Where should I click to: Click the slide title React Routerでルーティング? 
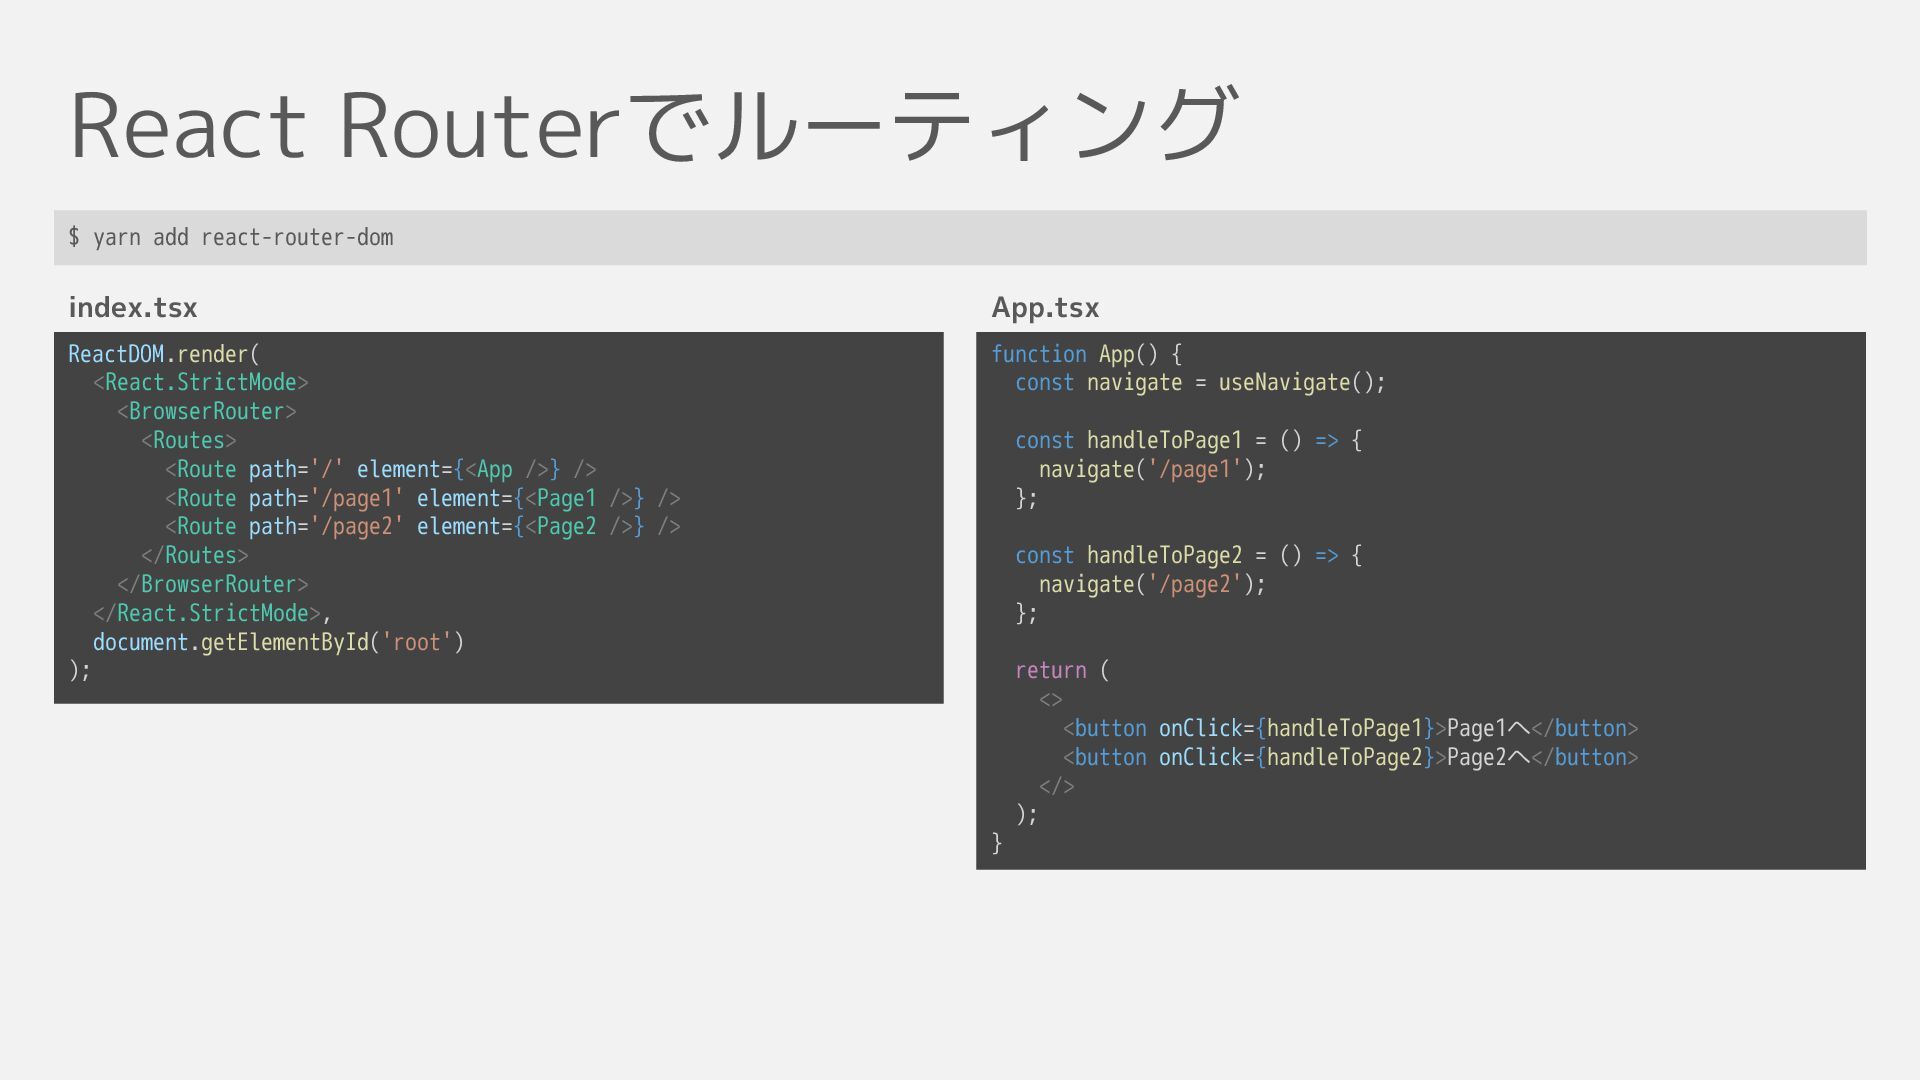(x=652, y=126)
